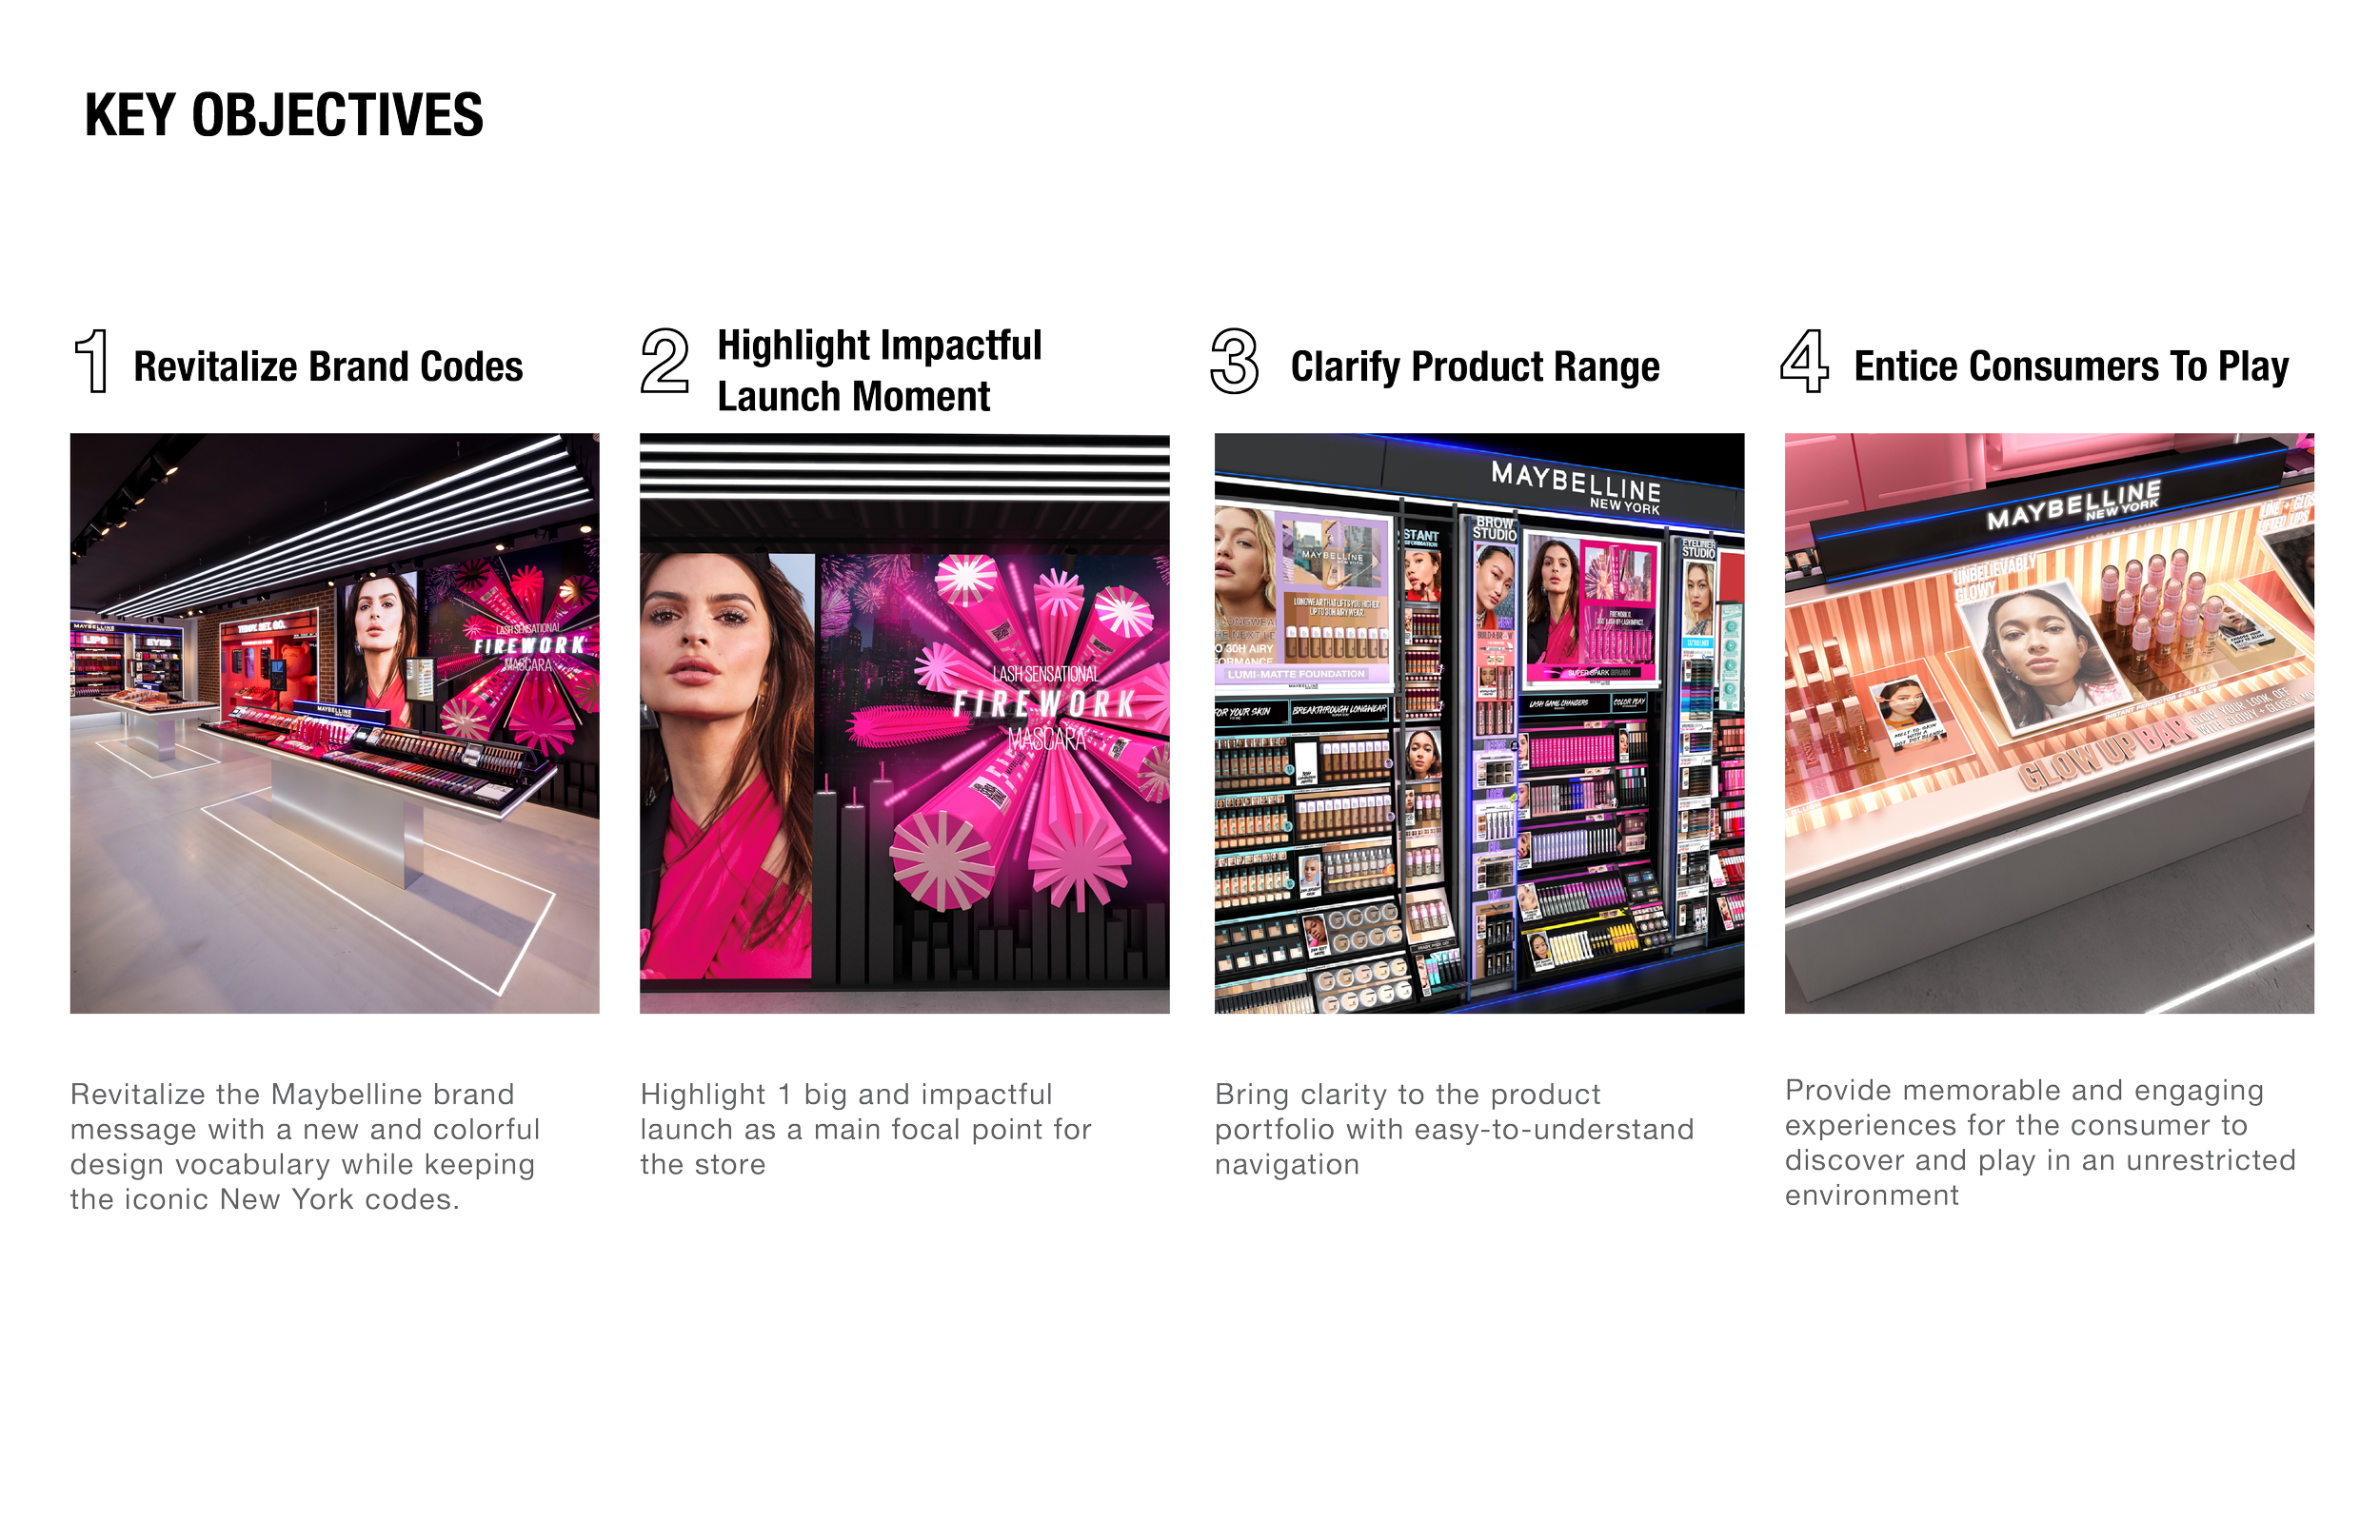Click the outlined number 4
Image resolution: width=2380 pixels, height=1540 pixels.
1805,361
